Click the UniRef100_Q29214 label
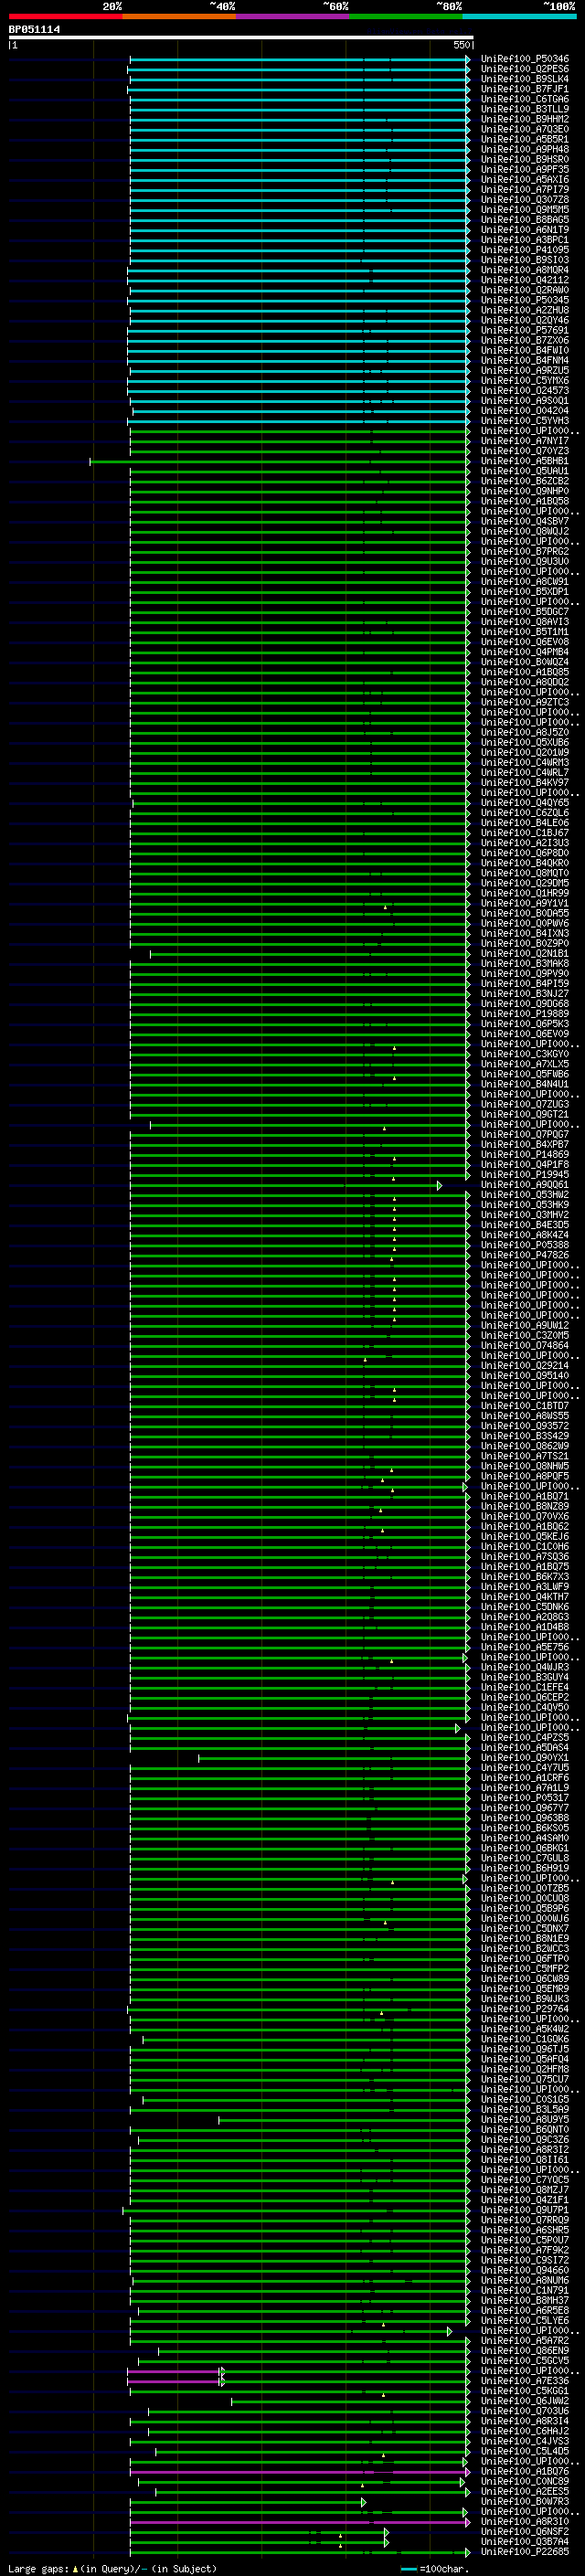Viewport: 585px width, 2576px height. [x=524, y=1366]
